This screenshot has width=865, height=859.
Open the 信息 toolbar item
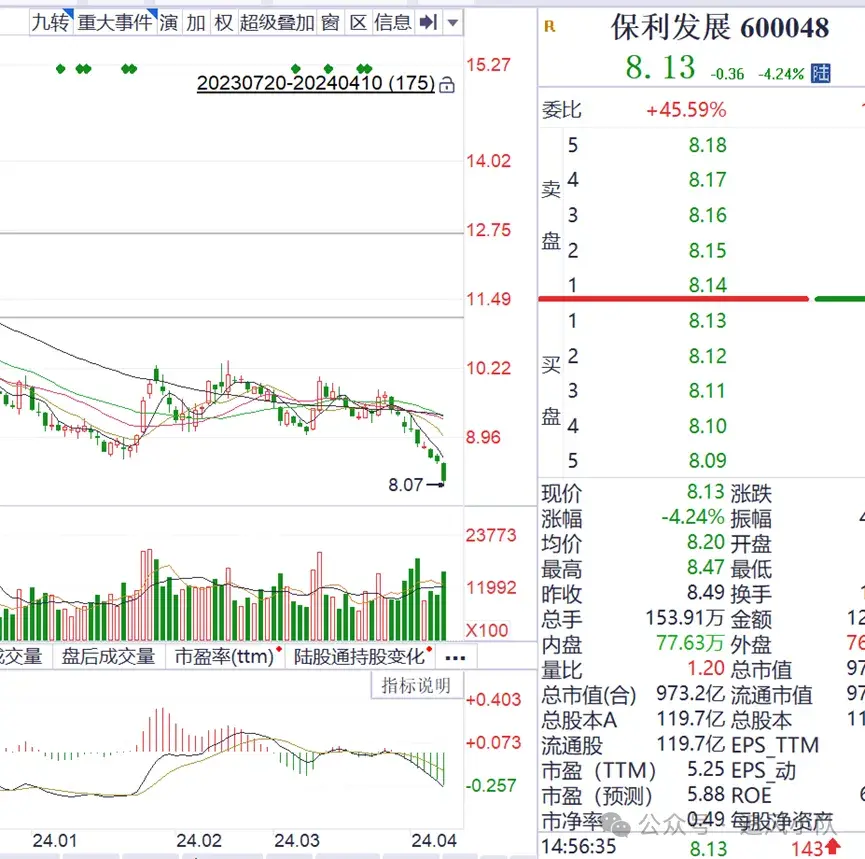(393, 23)
